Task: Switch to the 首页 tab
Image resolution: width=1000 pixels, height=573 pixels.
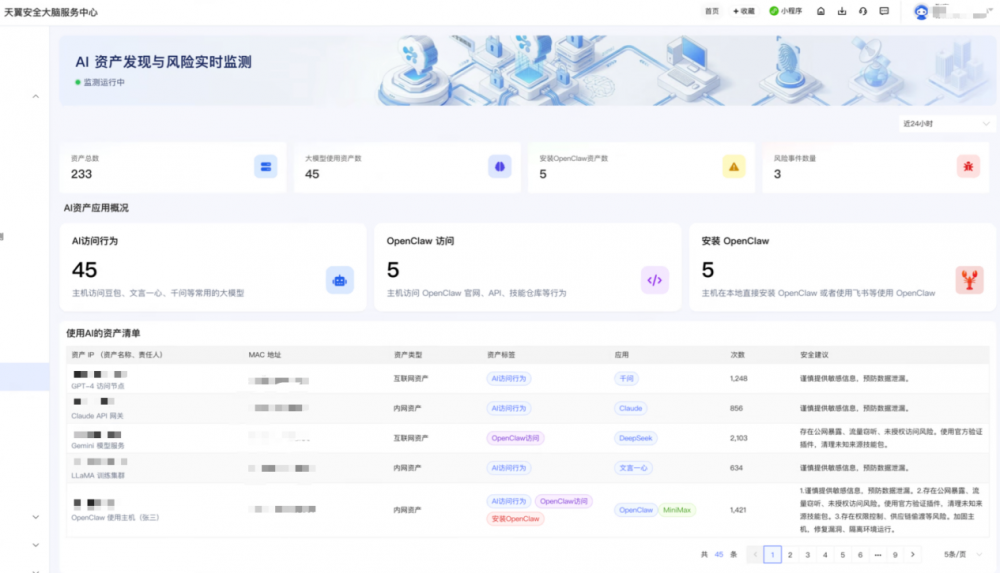Action: coord(712,11)
